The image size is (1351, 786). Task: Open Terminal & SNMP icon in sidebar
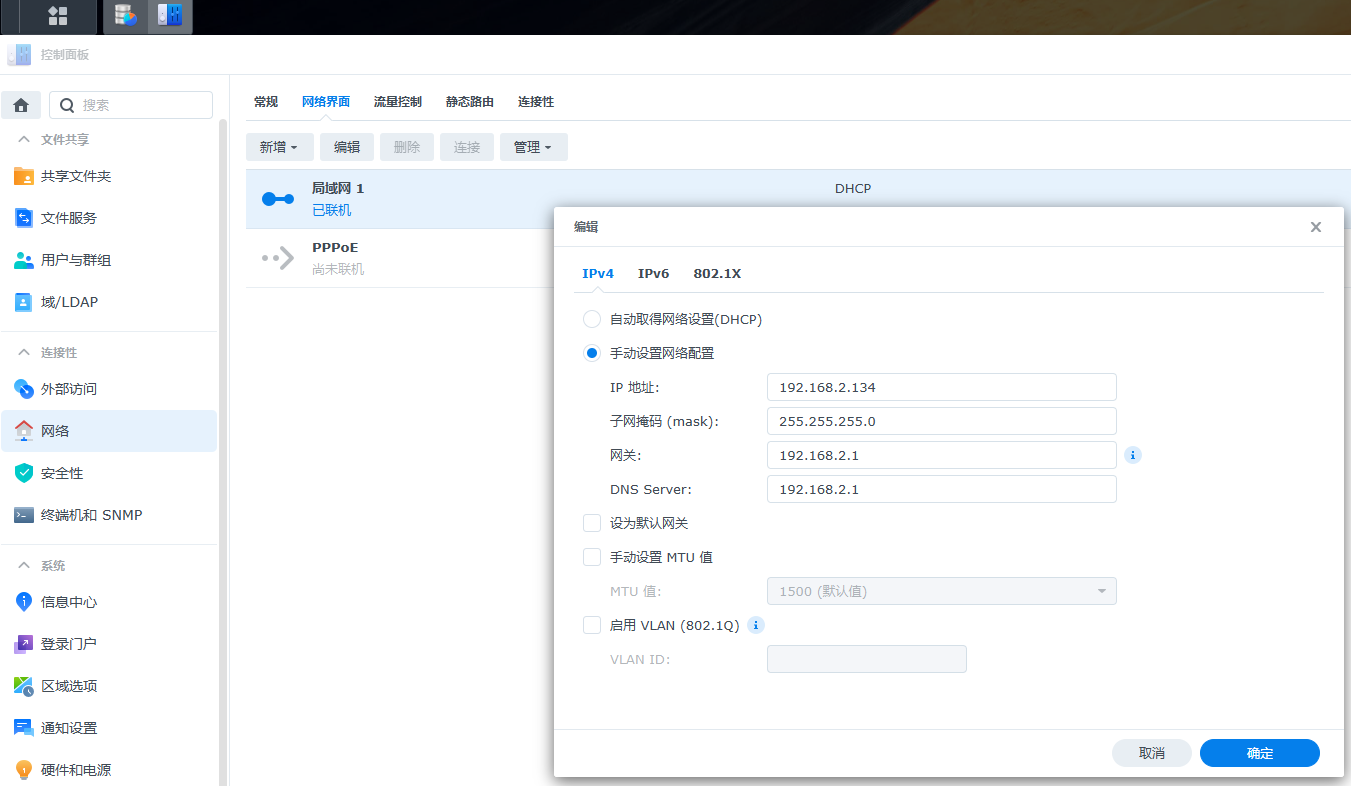tap(24, 515)
